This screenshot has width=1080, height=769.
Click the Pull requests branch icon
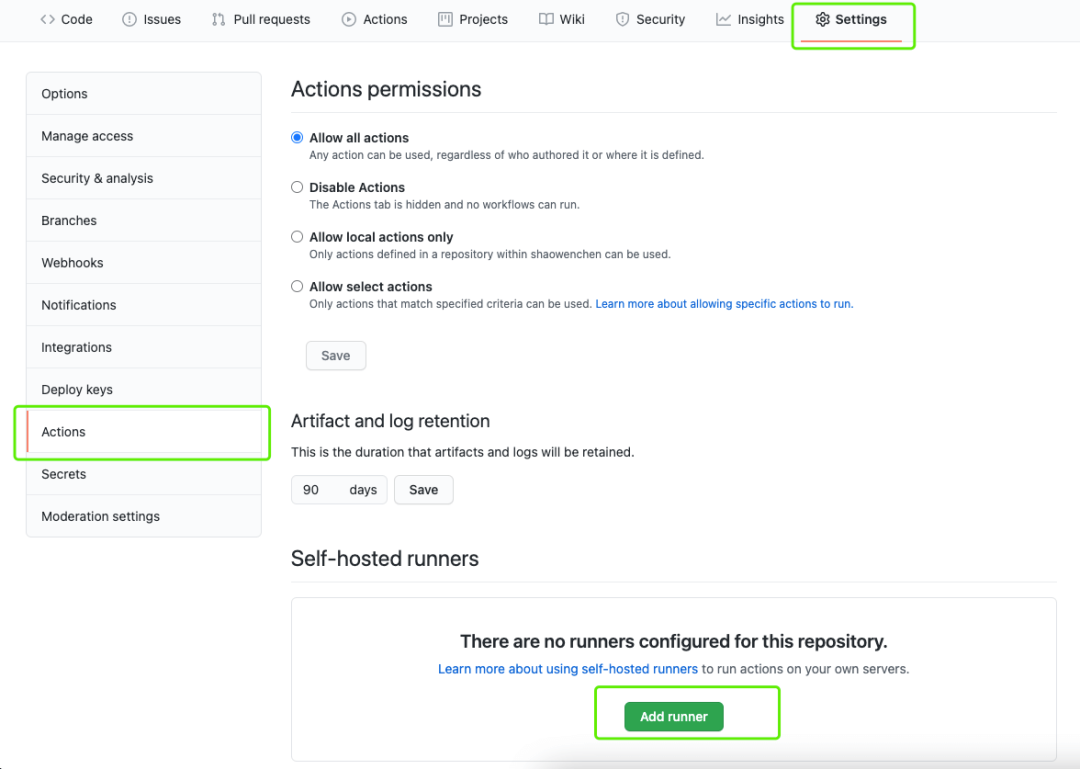coord(219,19)
